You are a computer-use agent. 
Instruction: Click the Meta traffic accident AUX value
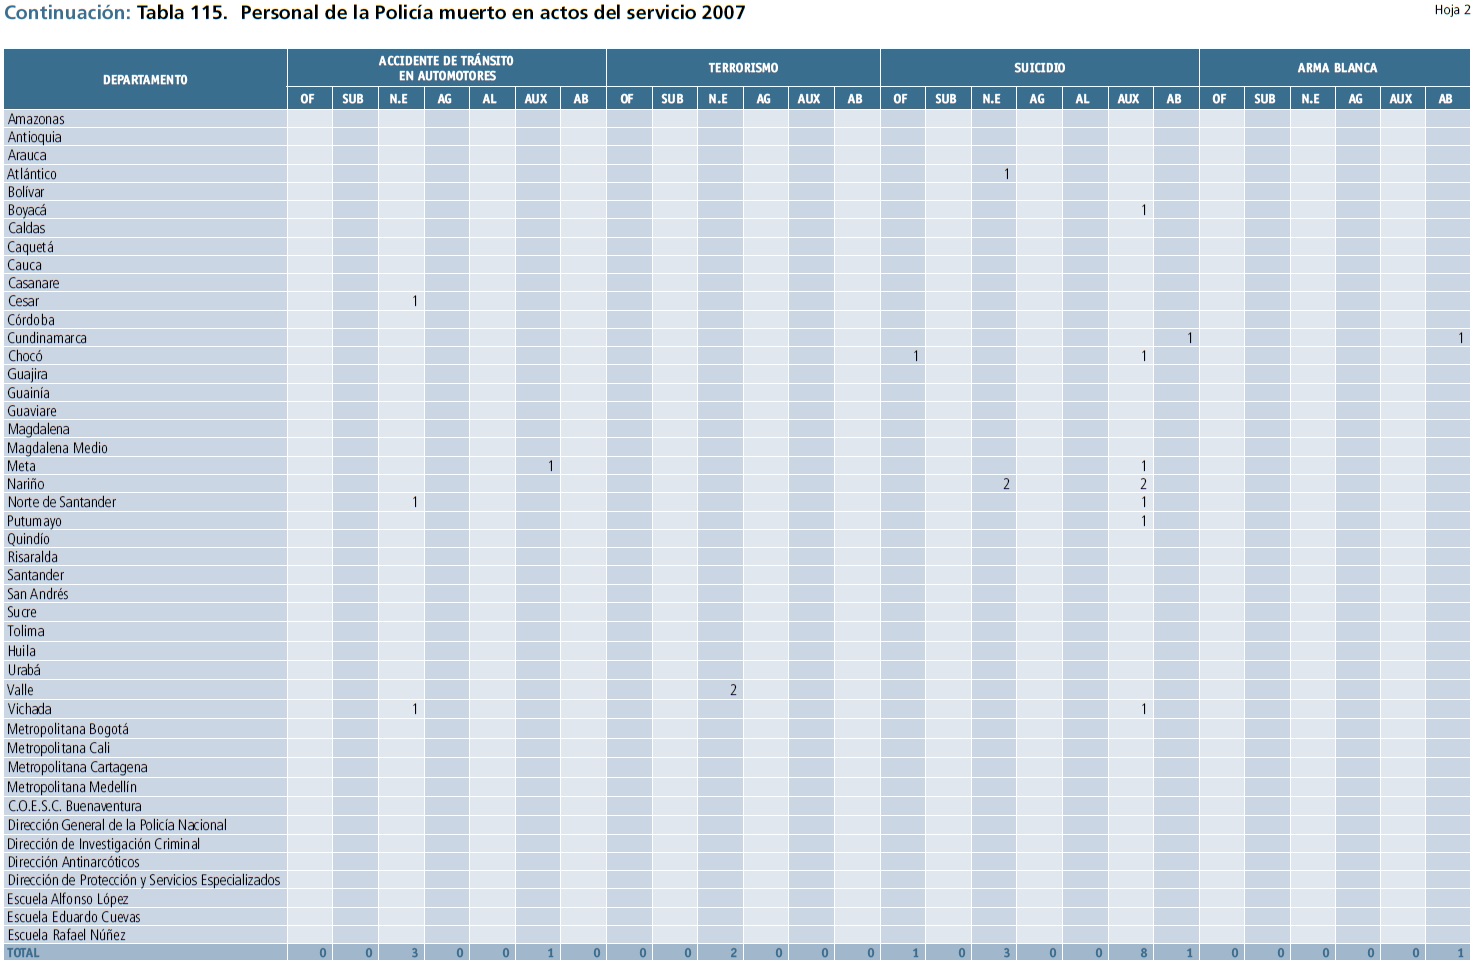coord(550,466)
